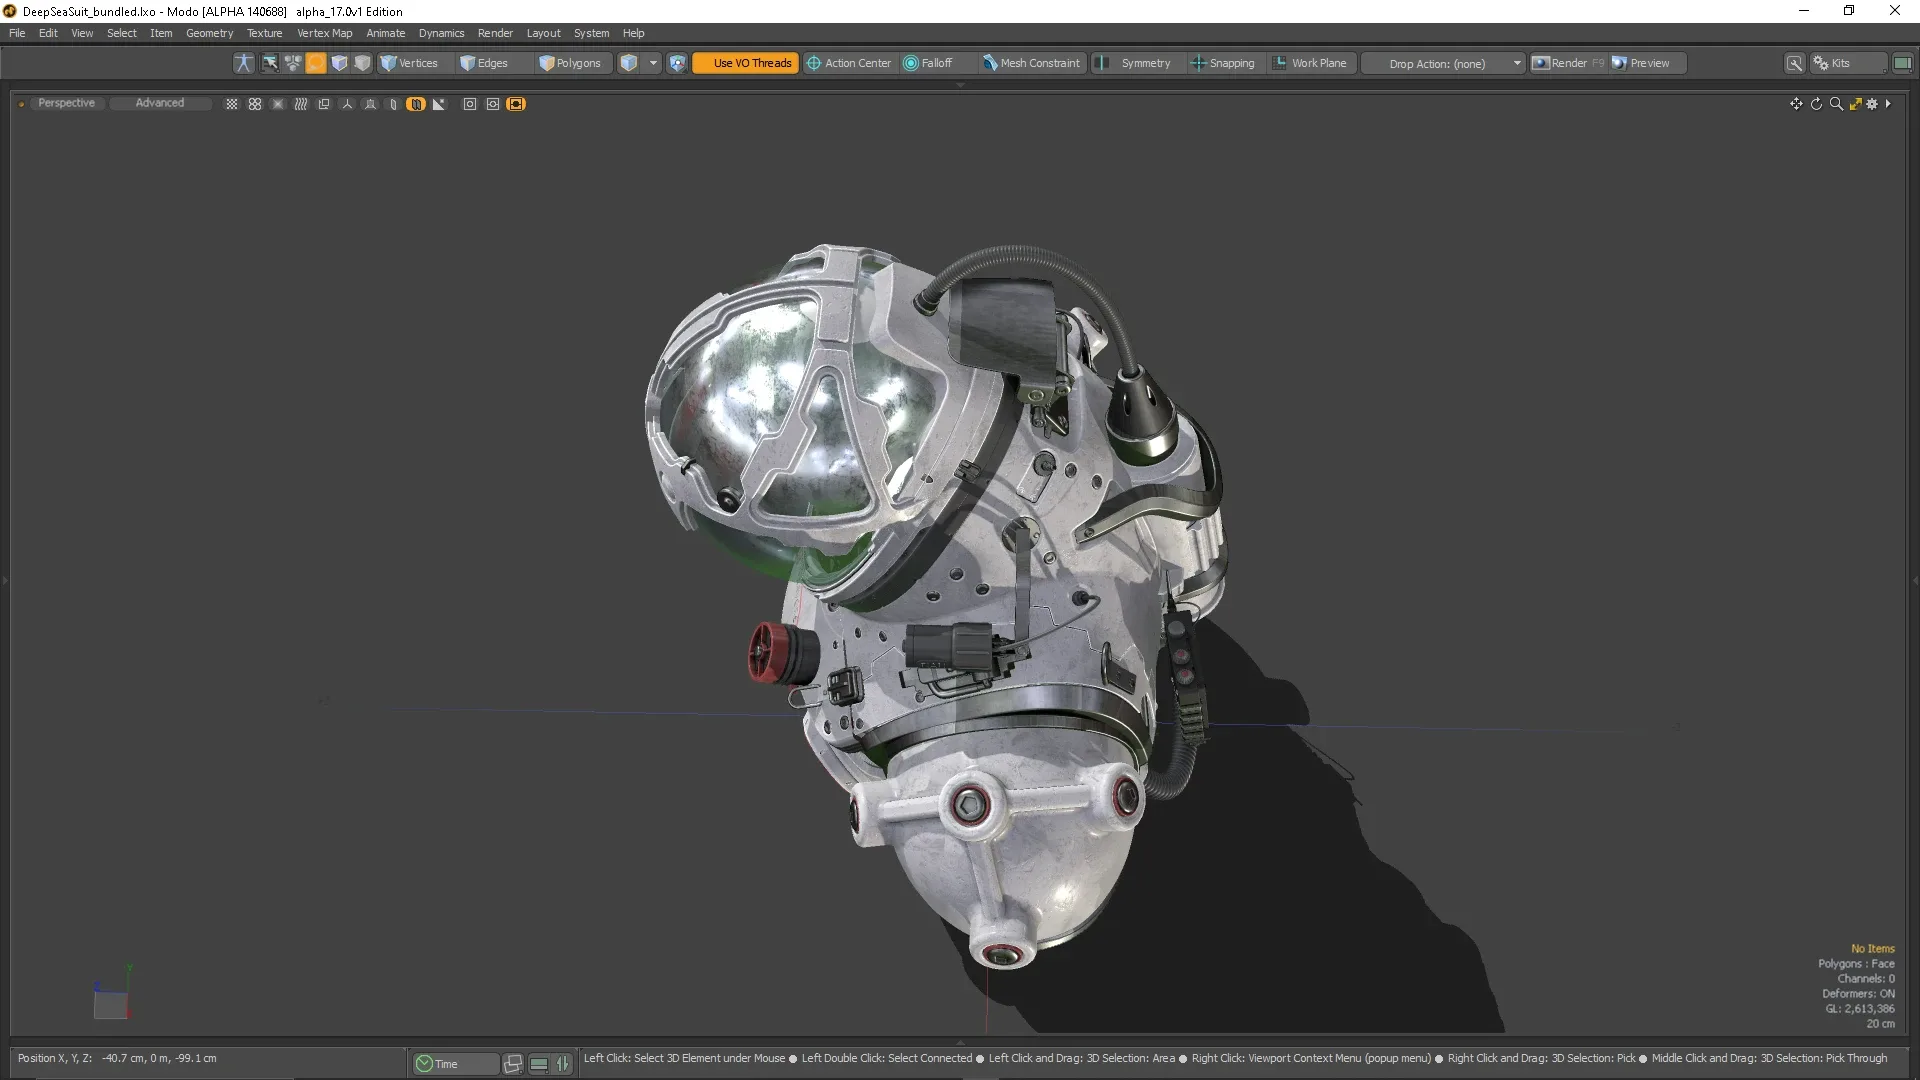Click the axis cube icon beside Use VO Threads

(x=678, y=63)
